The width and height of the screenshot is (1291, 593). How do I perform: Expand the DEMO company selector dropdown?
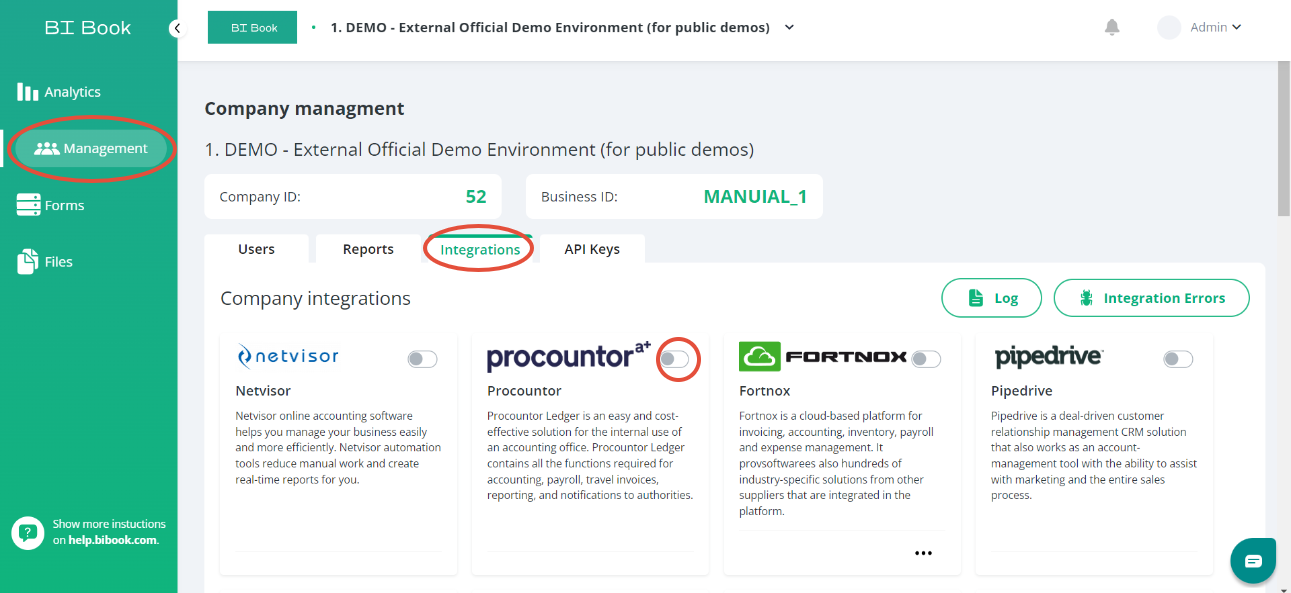pos(789,28)
